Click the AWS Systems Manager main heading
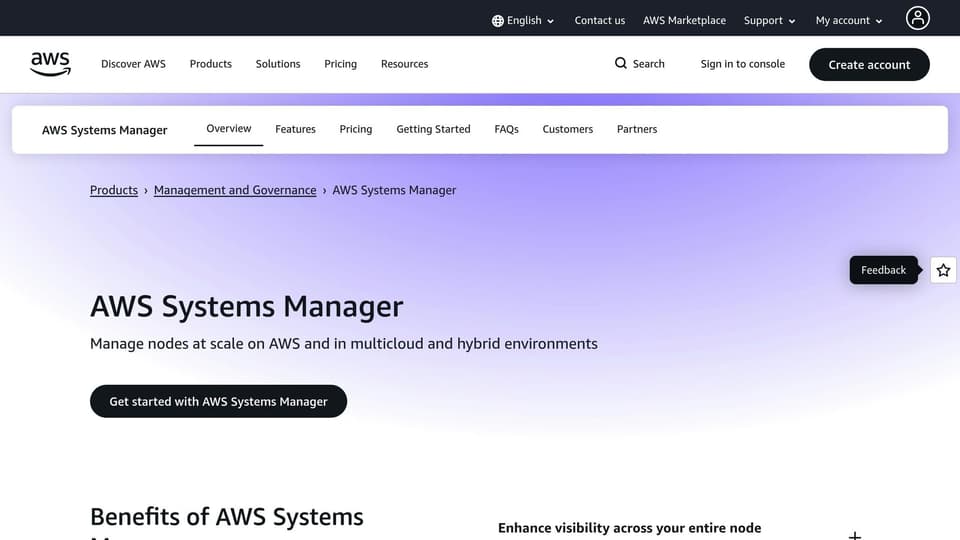Screen dimensions: 960x540 coord(247,306)
